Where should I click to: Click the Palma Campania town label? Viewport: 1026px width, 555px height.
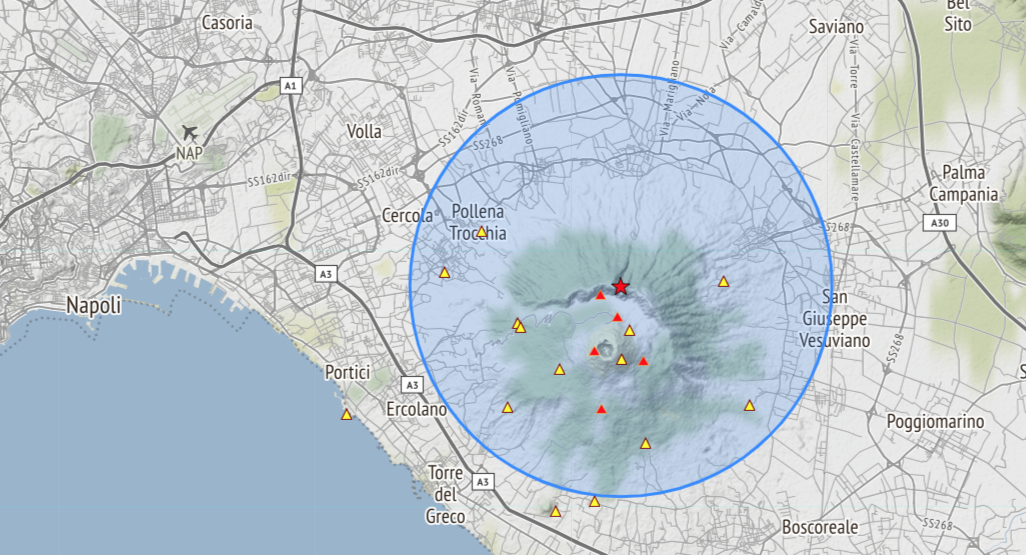click(x=964, y=184)
